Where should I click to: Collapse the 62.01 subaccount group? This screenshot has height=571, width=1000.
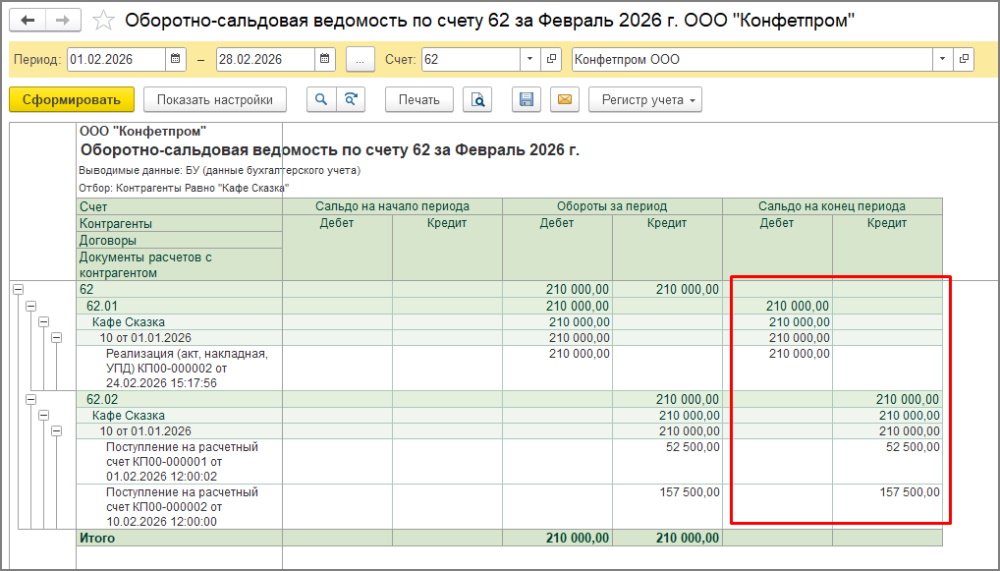pos(30,306)
